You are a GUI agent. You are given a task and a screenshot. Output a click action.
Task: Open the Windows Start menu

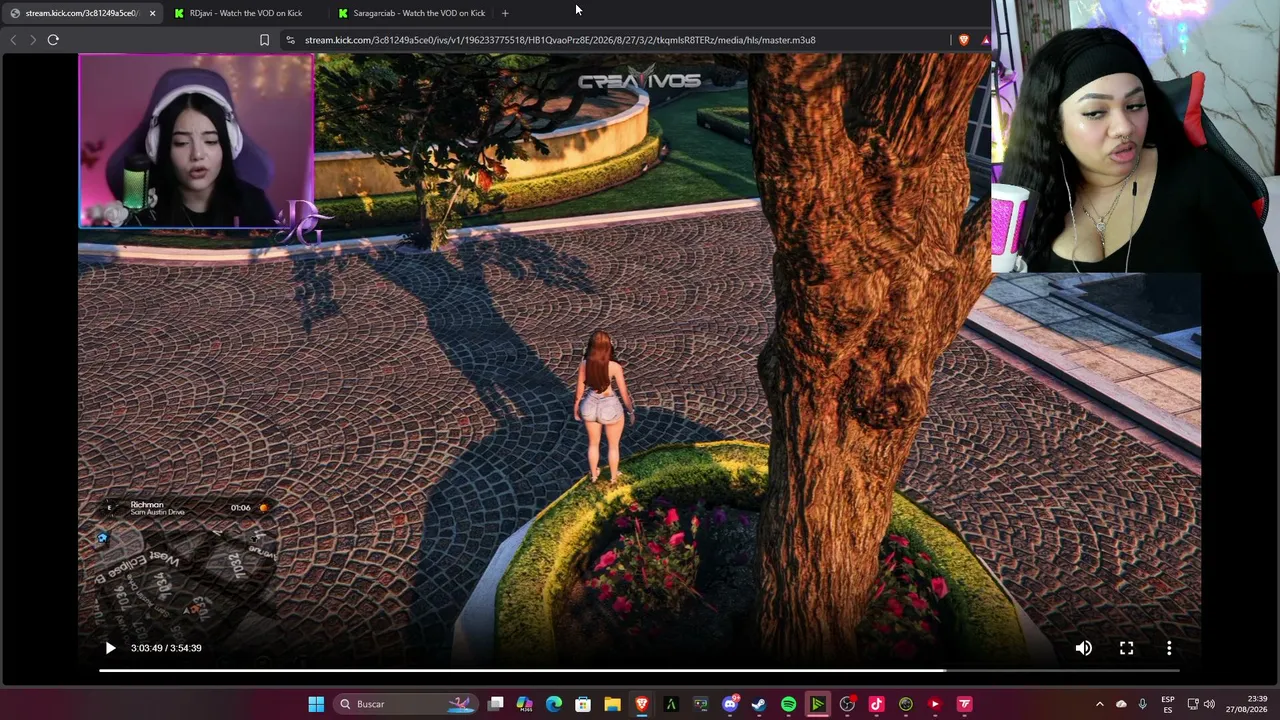click(316, 704)
